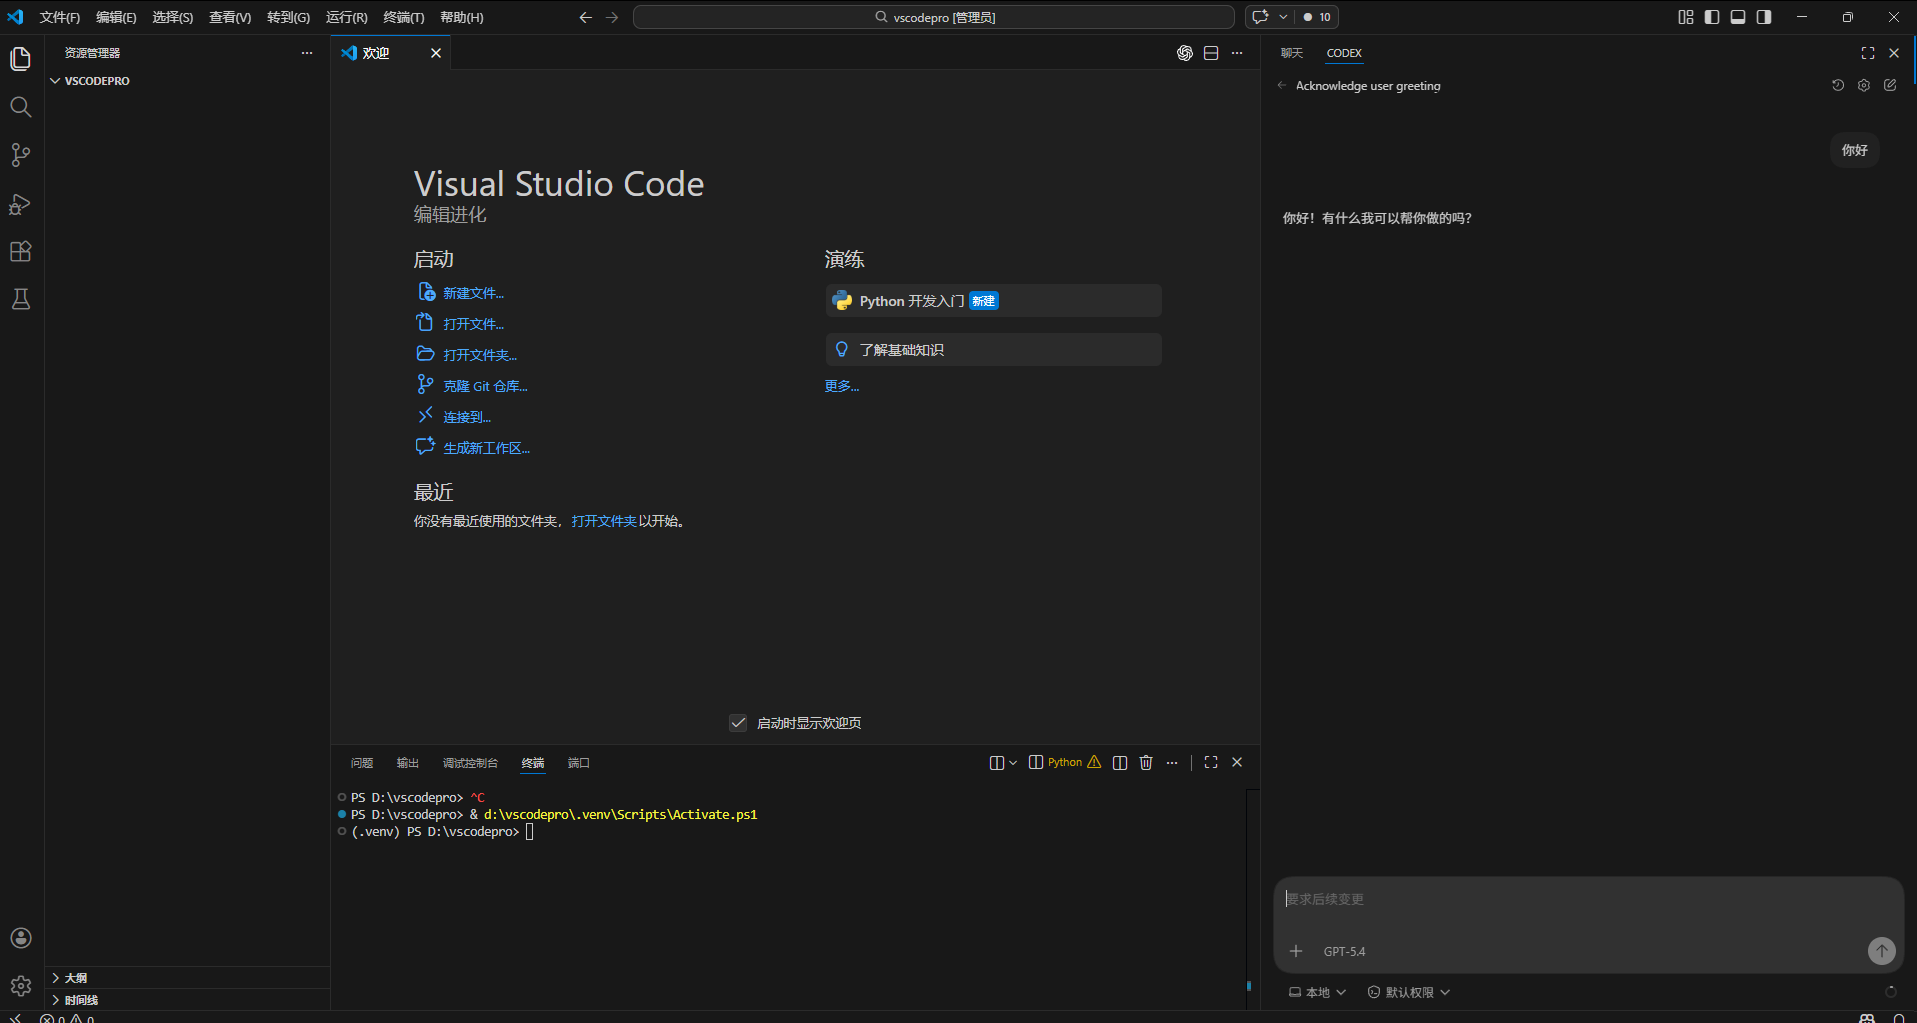Viewport: 1917px width, 1023px height.
Task: Open the Python 开发入门 walkthrough
Action: (x=994, y=301)
